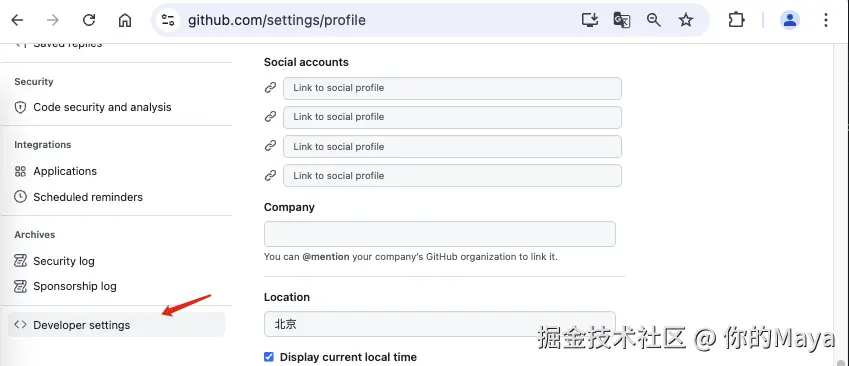Uncheck Display current local time checkbox
Screen dimensions: 849x366
[x=269, y=357]
